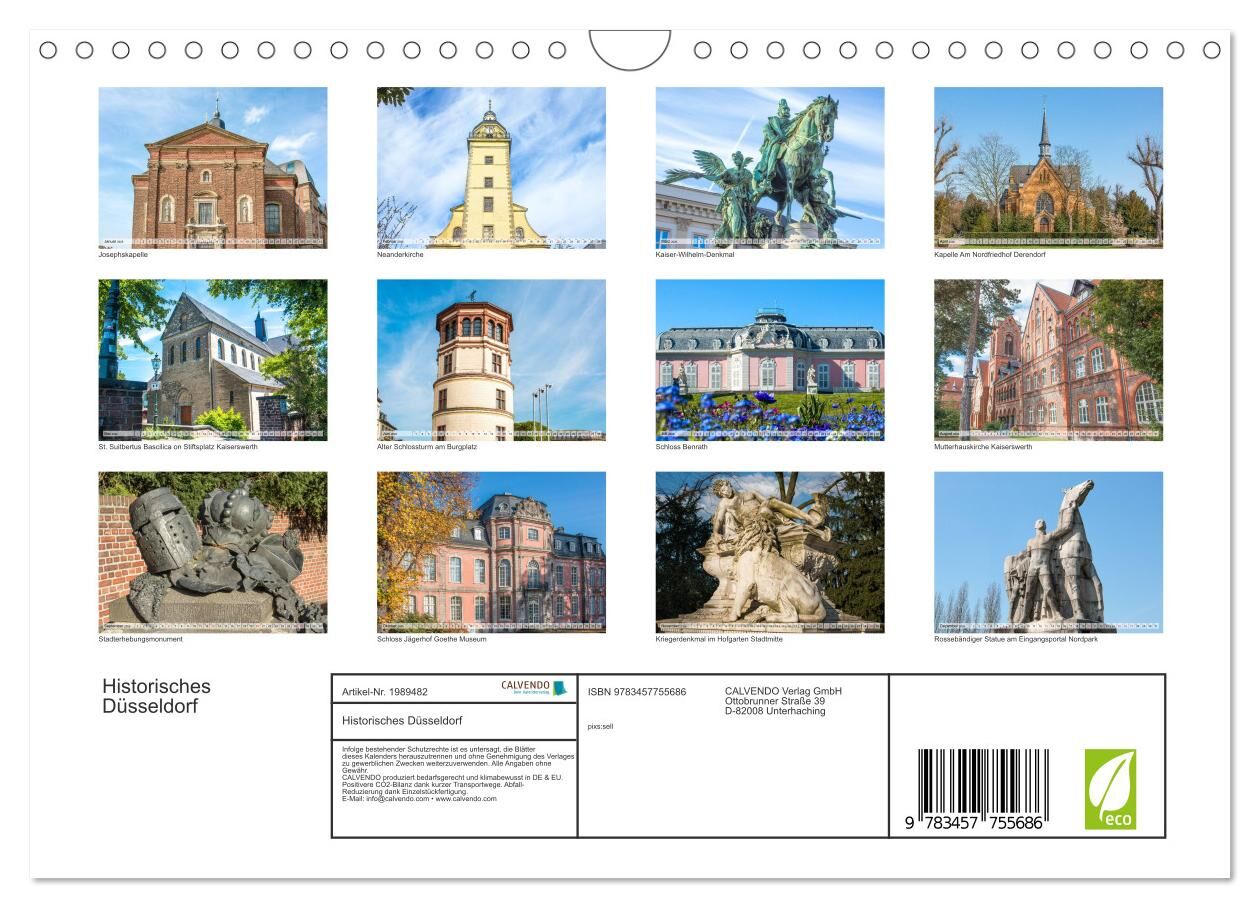
Task: Click the CALVENDO logo
Action: 533,688
